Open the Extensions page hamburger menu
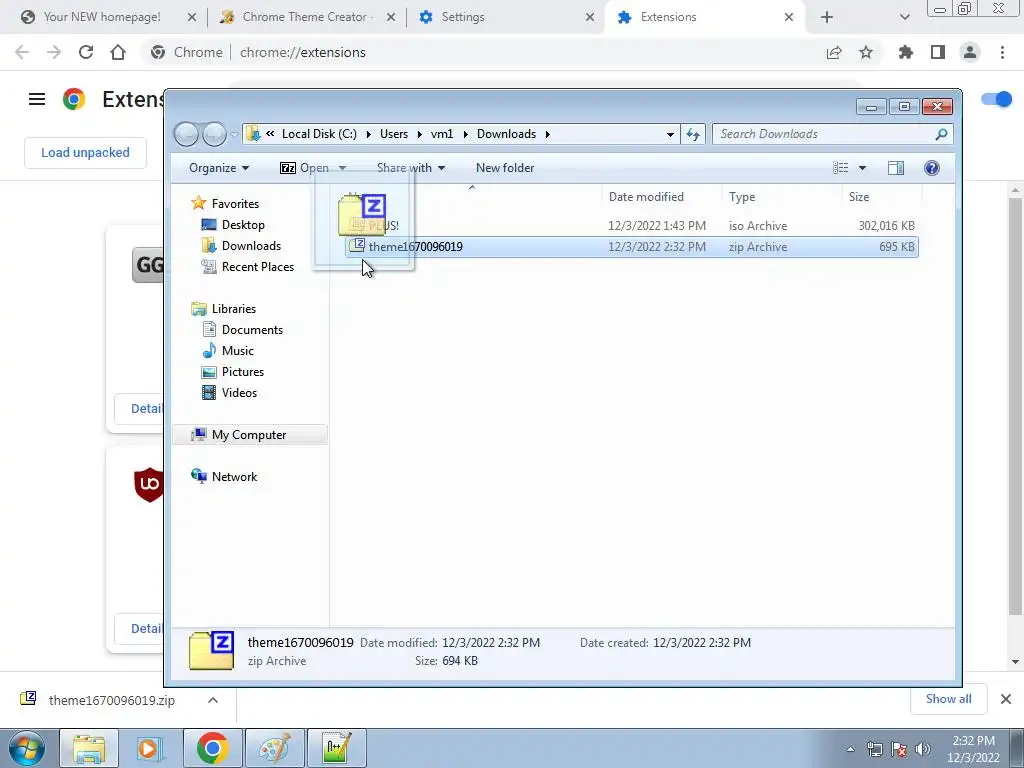 click(37, 99)
